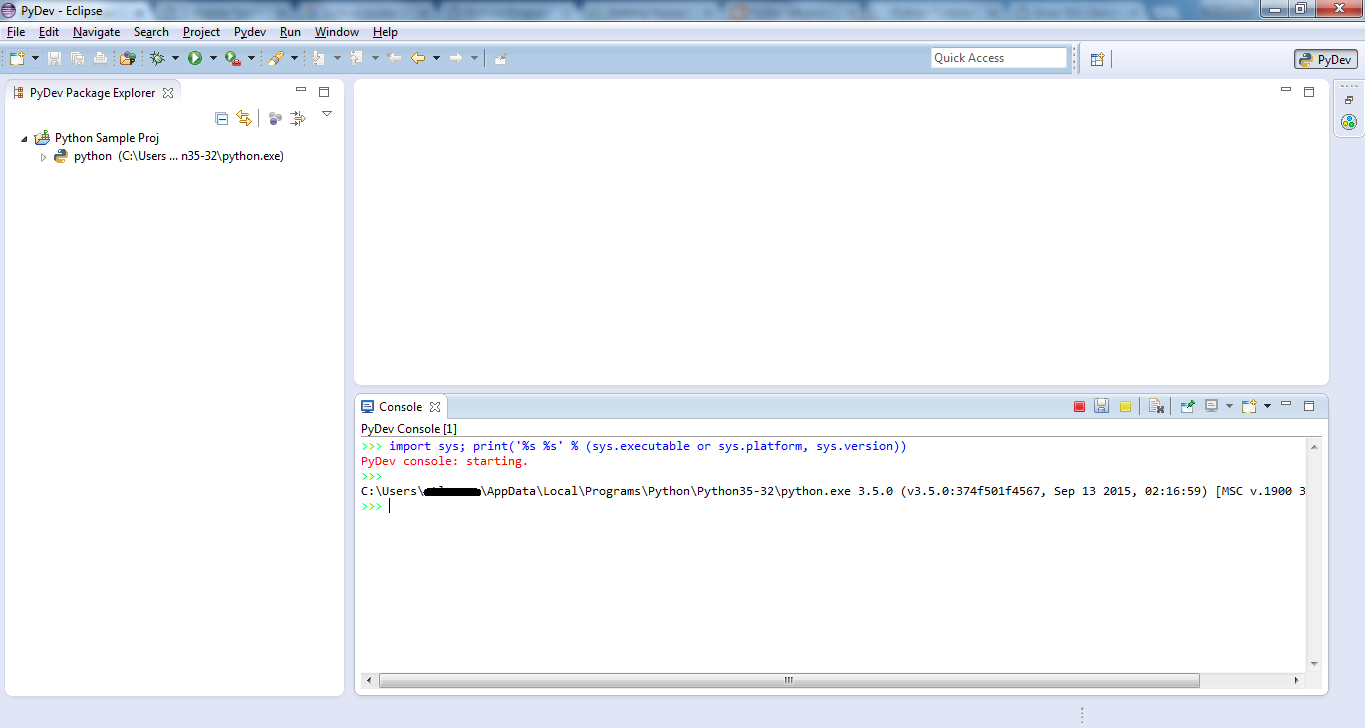Open the Back history dropdown arrow
This screenshot has height=728, width=1365.
tap(436, 58)
